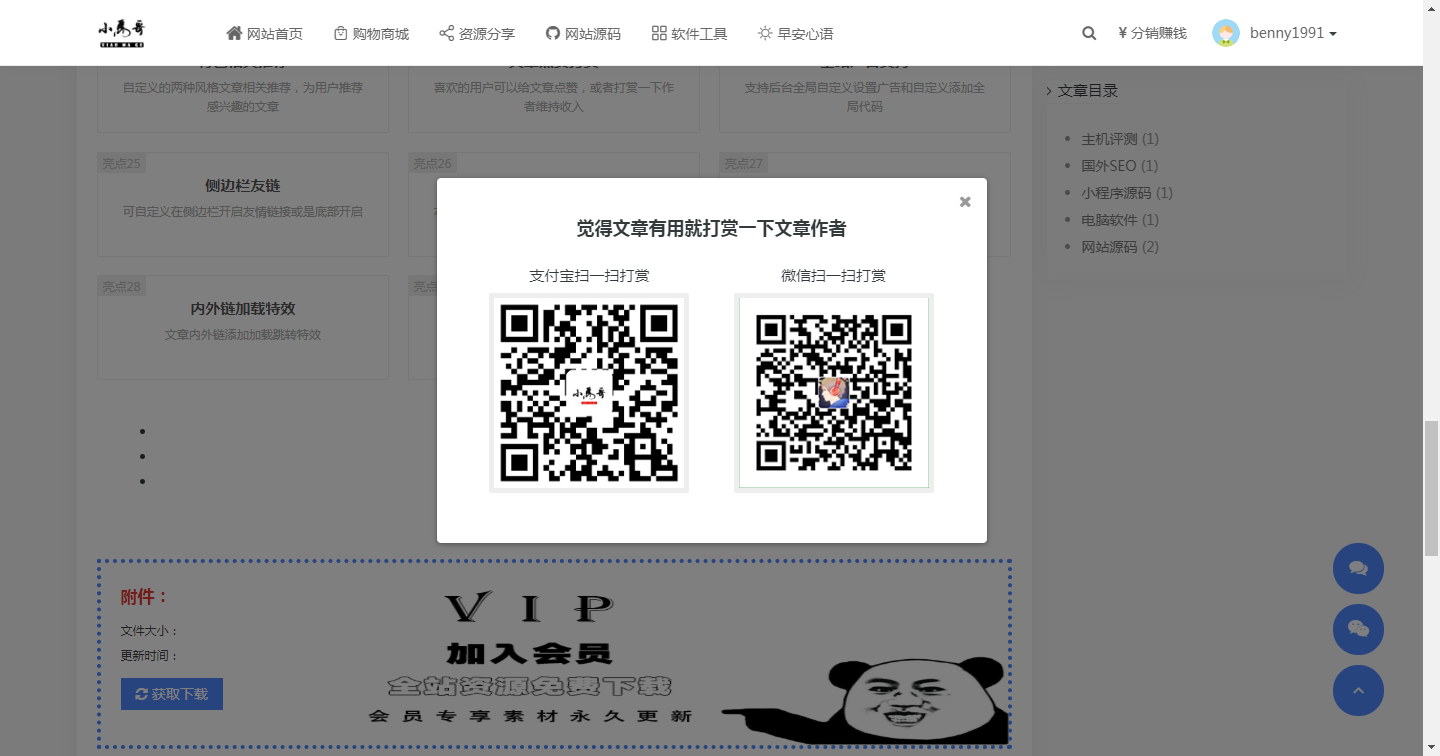Click the page vertical scrollbar thumb
Viewport: 1440px width, 756px height.
click(1431, 488)
